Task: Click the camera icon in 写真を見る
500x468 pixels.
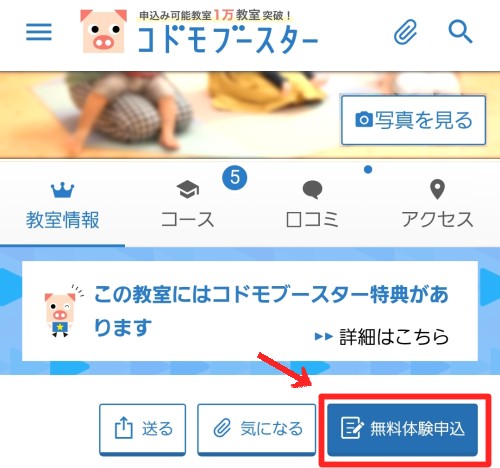Action: [x=364, y=120]
